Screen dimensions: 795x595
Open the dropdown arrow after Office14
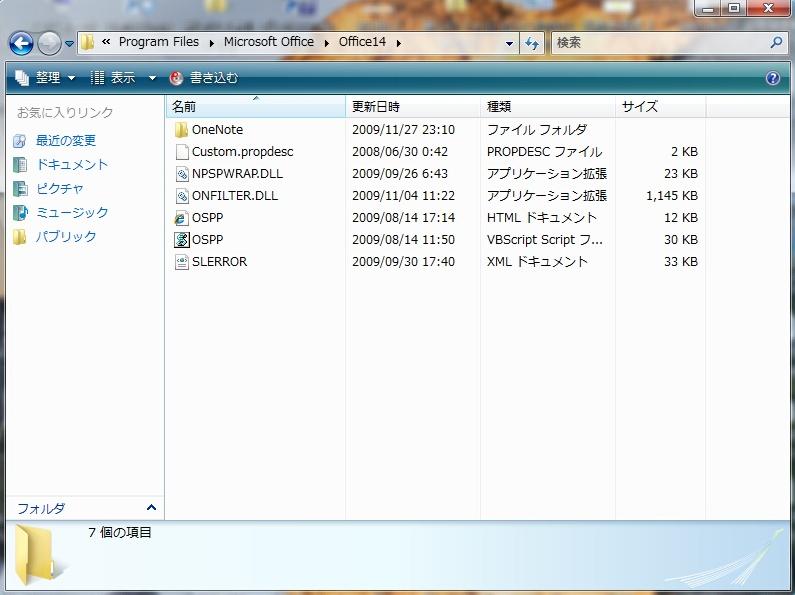pyautogui.click(x=399, y=44)
